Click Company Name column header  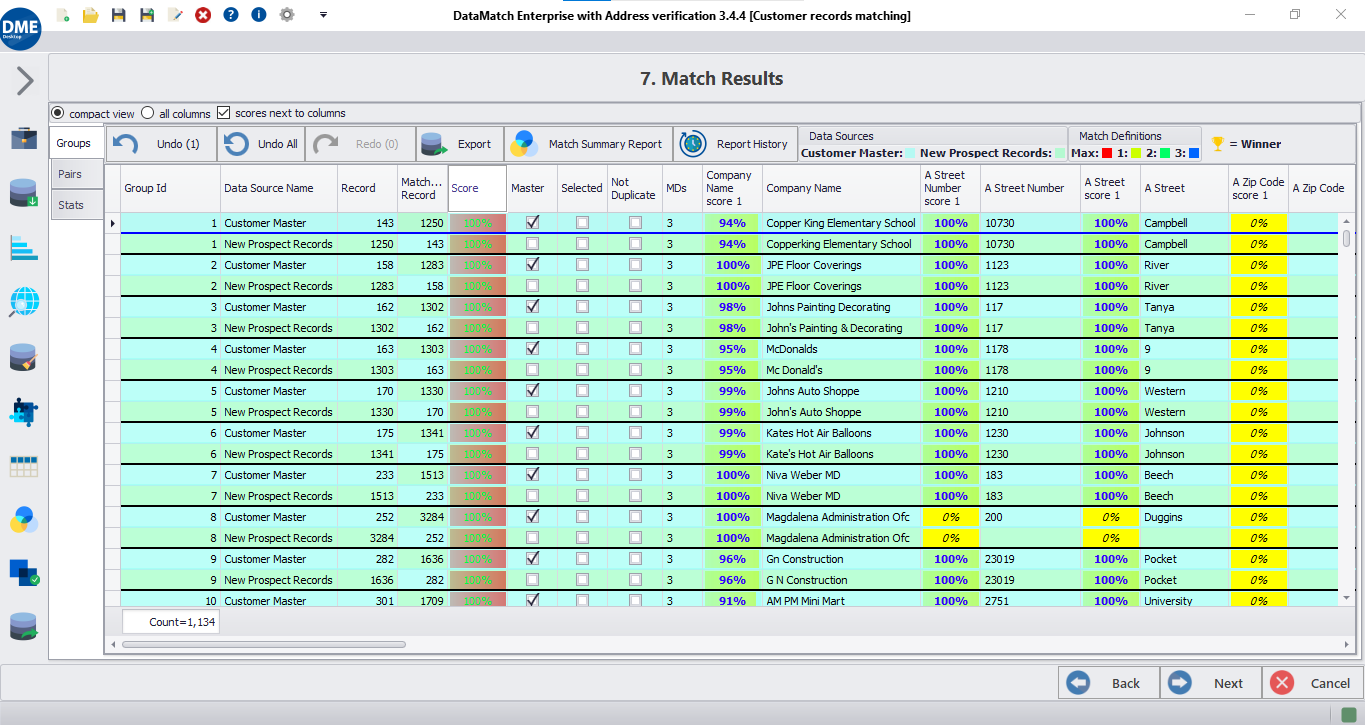(840, 188)
